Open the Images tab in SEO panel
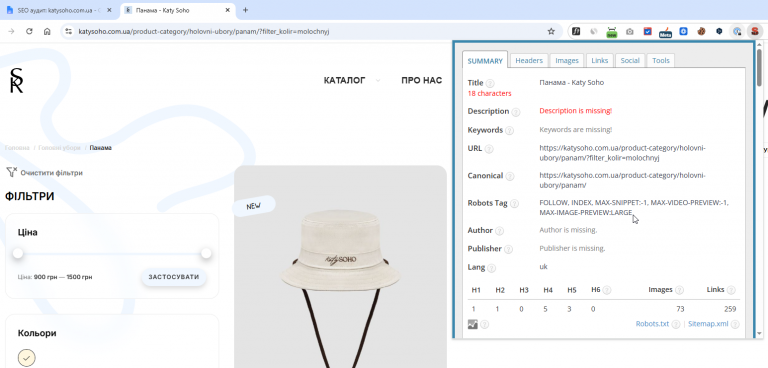 [567, 60]
